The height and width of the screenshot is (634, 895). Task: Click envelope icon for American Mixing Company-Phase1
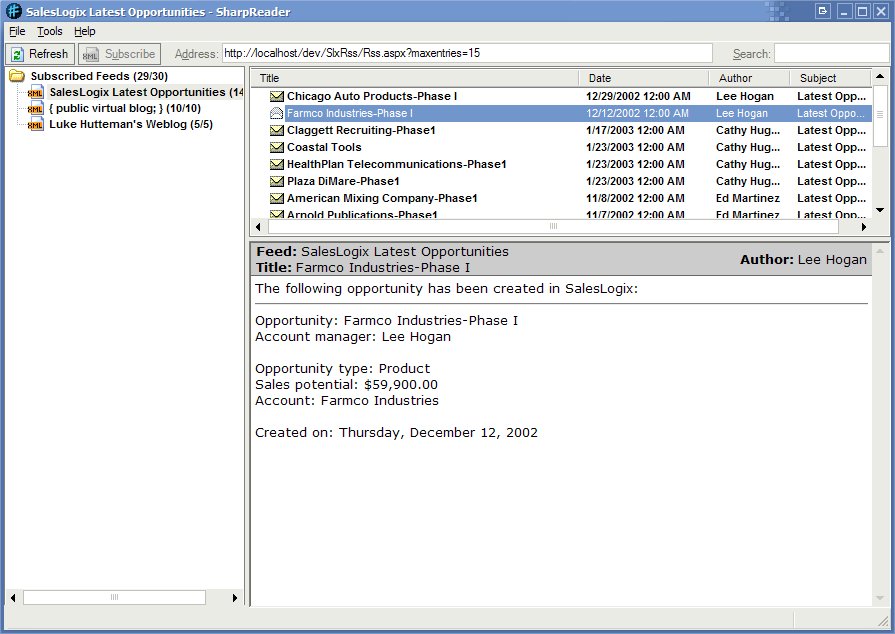coord(277,199)
